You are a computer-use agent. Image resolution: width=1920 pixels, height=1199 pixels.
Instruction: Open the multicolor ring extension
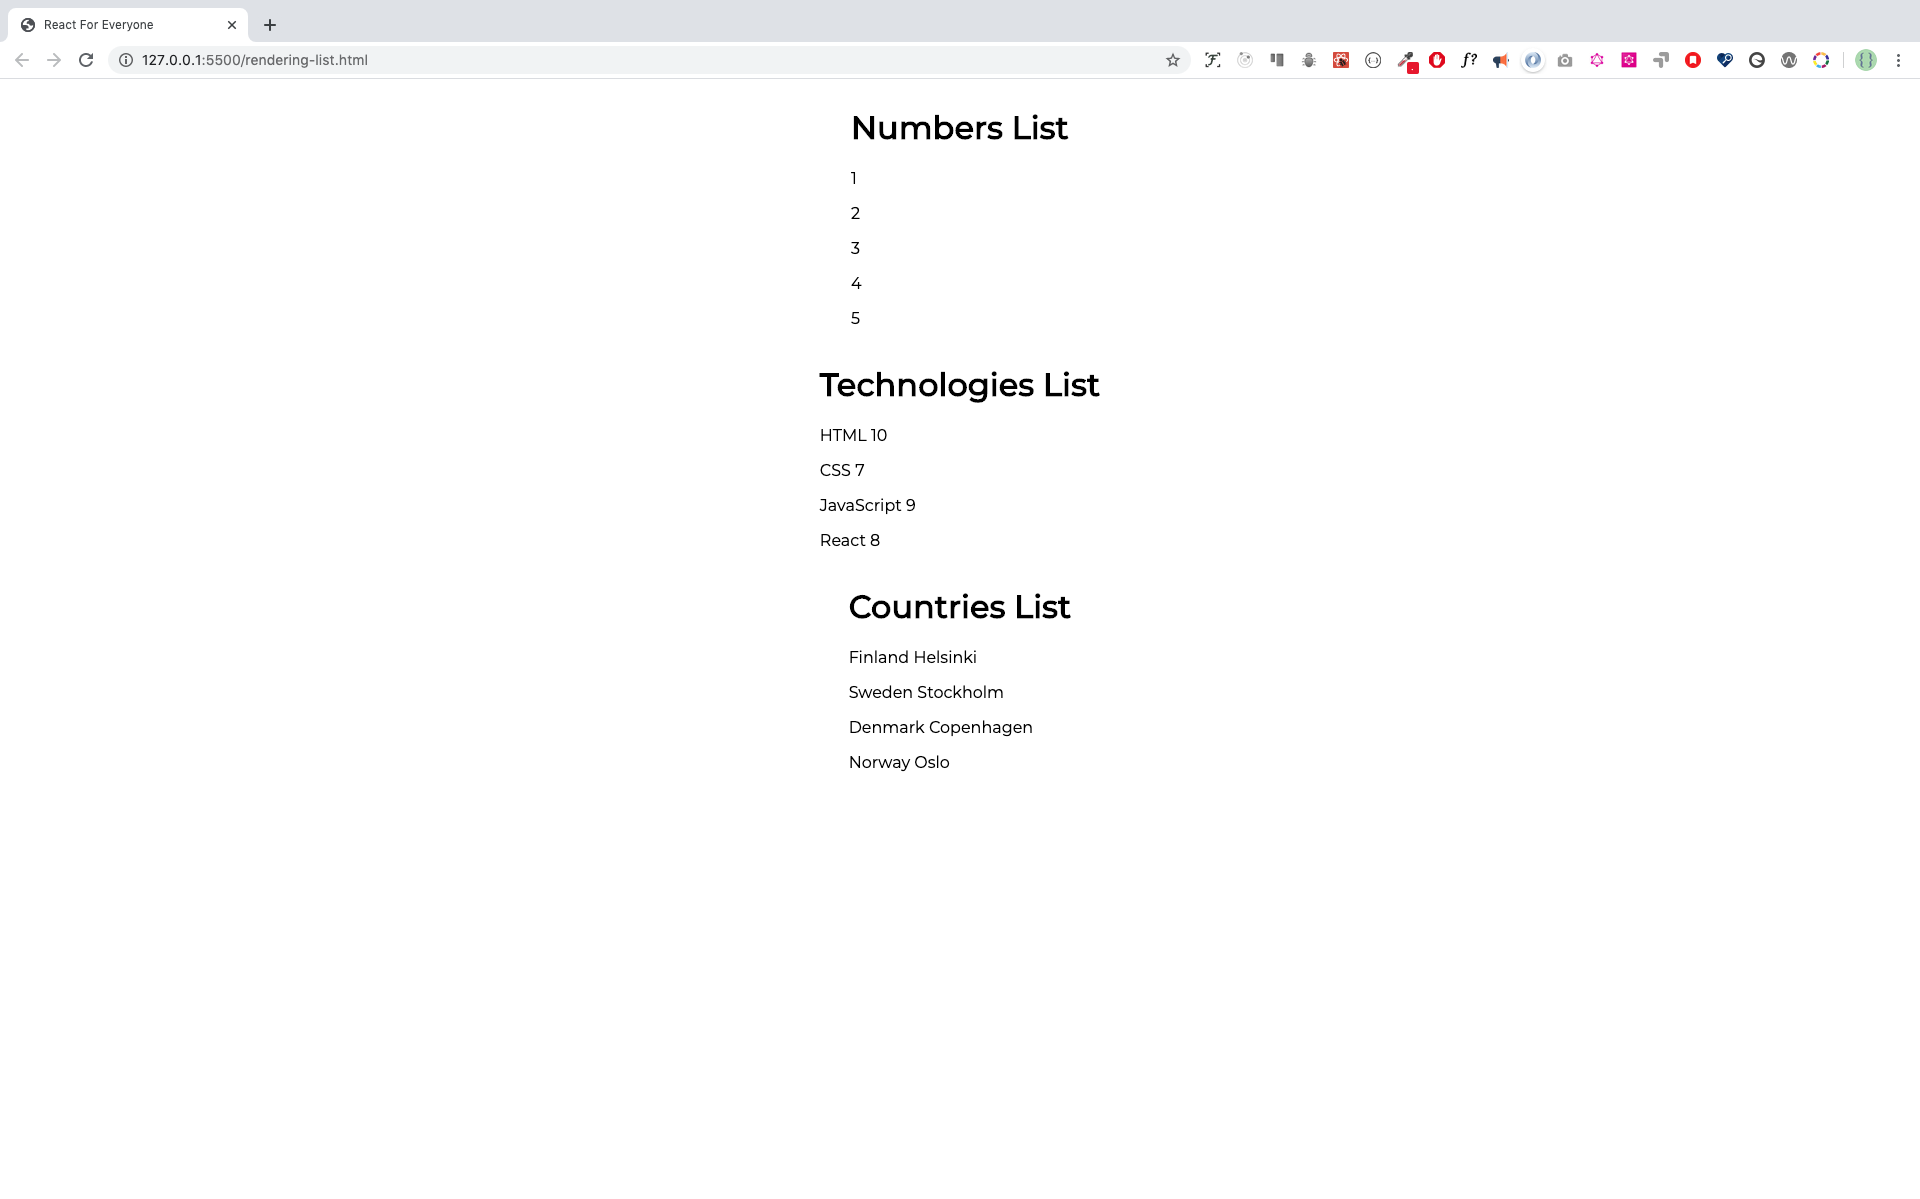click(1821, 60)
